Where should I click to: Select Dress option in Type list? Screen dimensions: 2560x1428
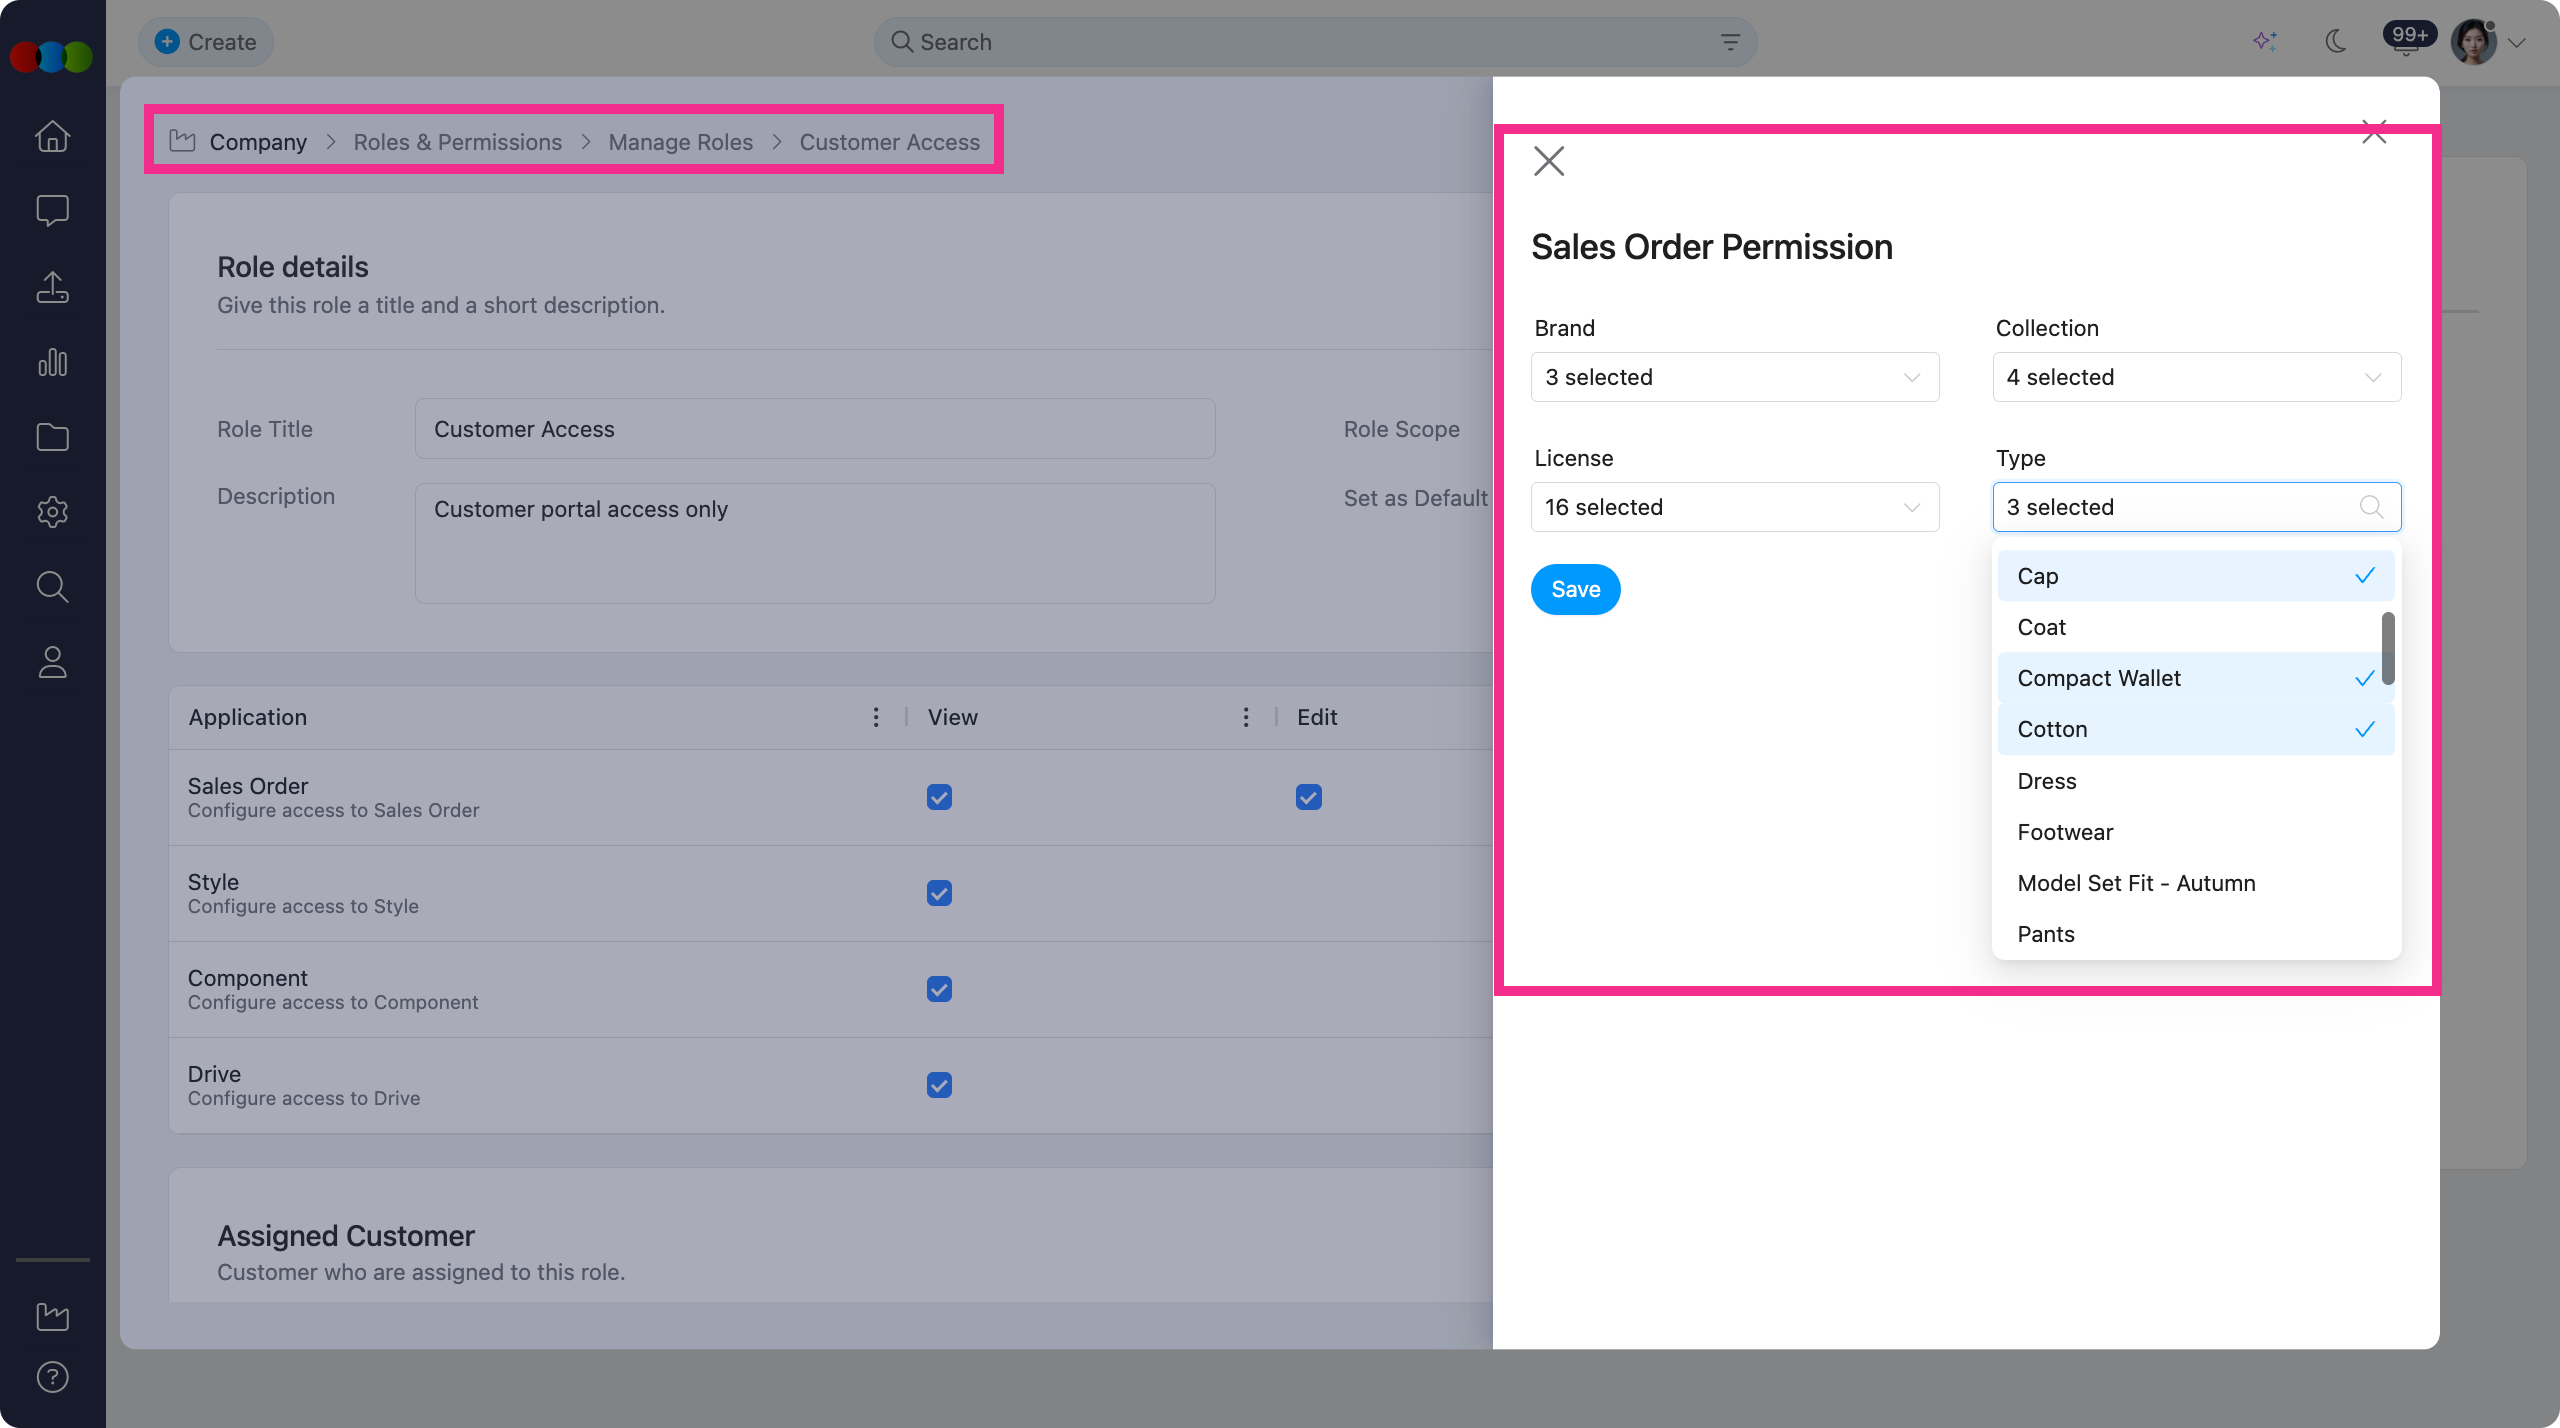2195,781
